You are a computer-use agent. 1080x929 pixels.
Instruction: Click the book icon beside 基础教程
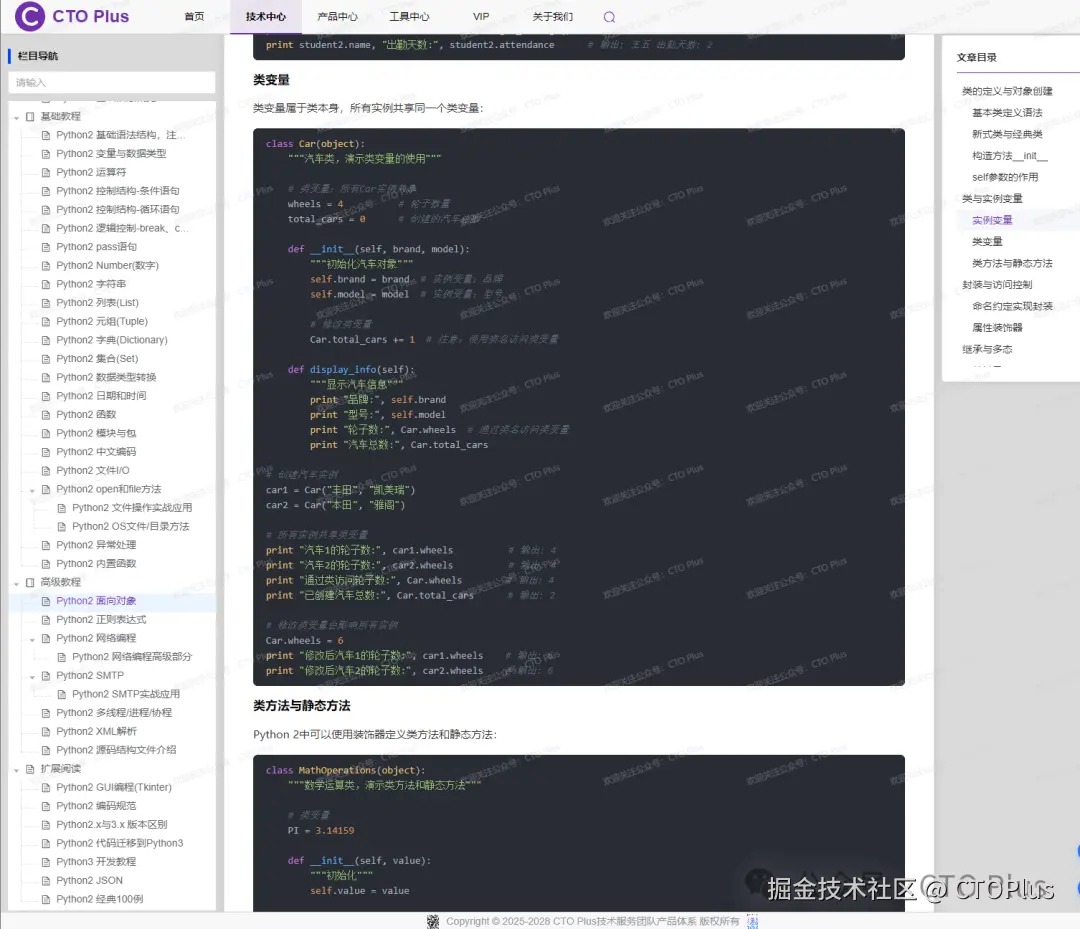[30, 116]
